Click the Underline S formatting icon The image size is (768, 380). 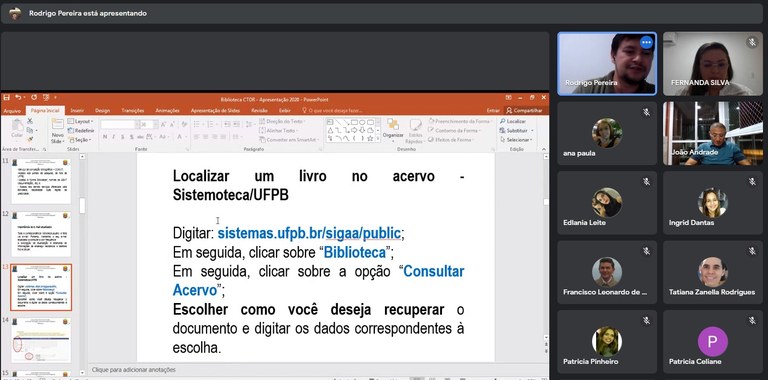point(122,137)
